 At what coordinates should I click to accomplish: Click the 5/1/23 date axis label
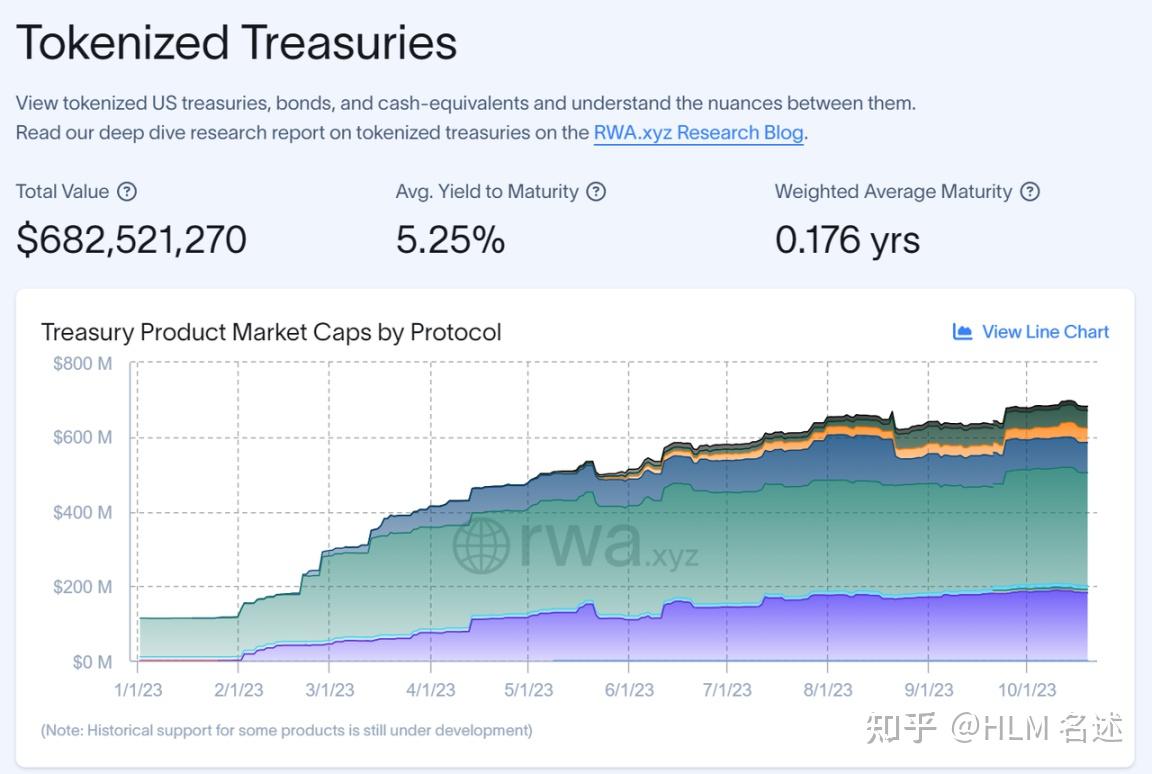coord(529,690)
